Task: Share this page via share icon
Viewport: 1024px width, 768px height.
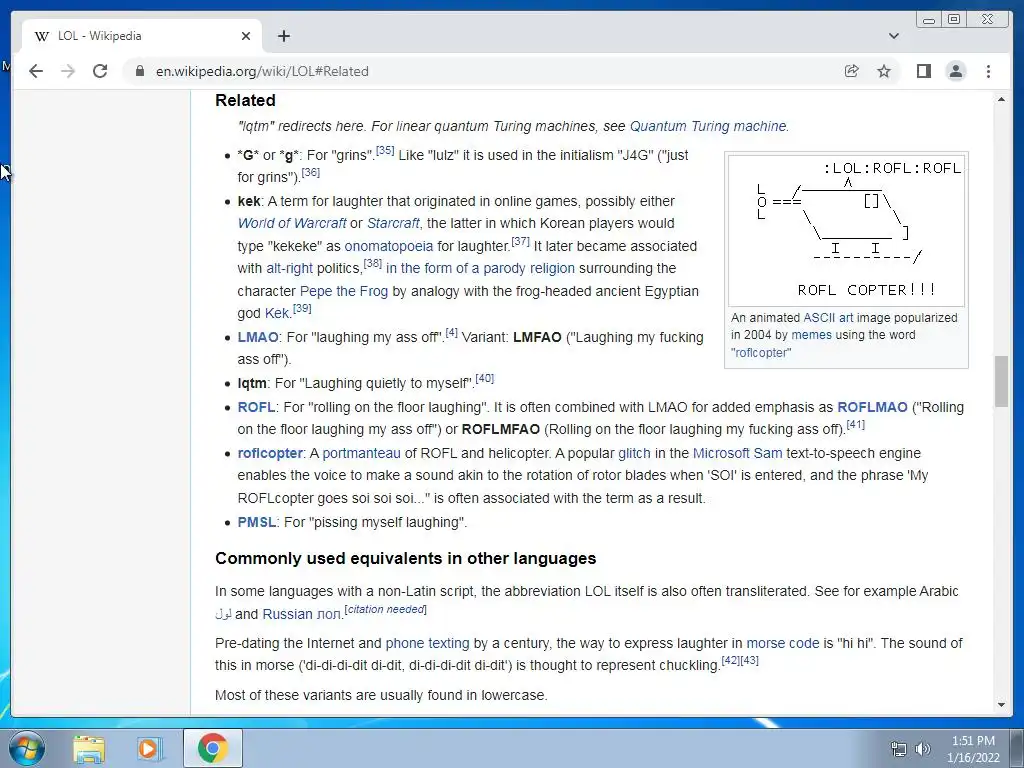Action: (x=851, y=71)
